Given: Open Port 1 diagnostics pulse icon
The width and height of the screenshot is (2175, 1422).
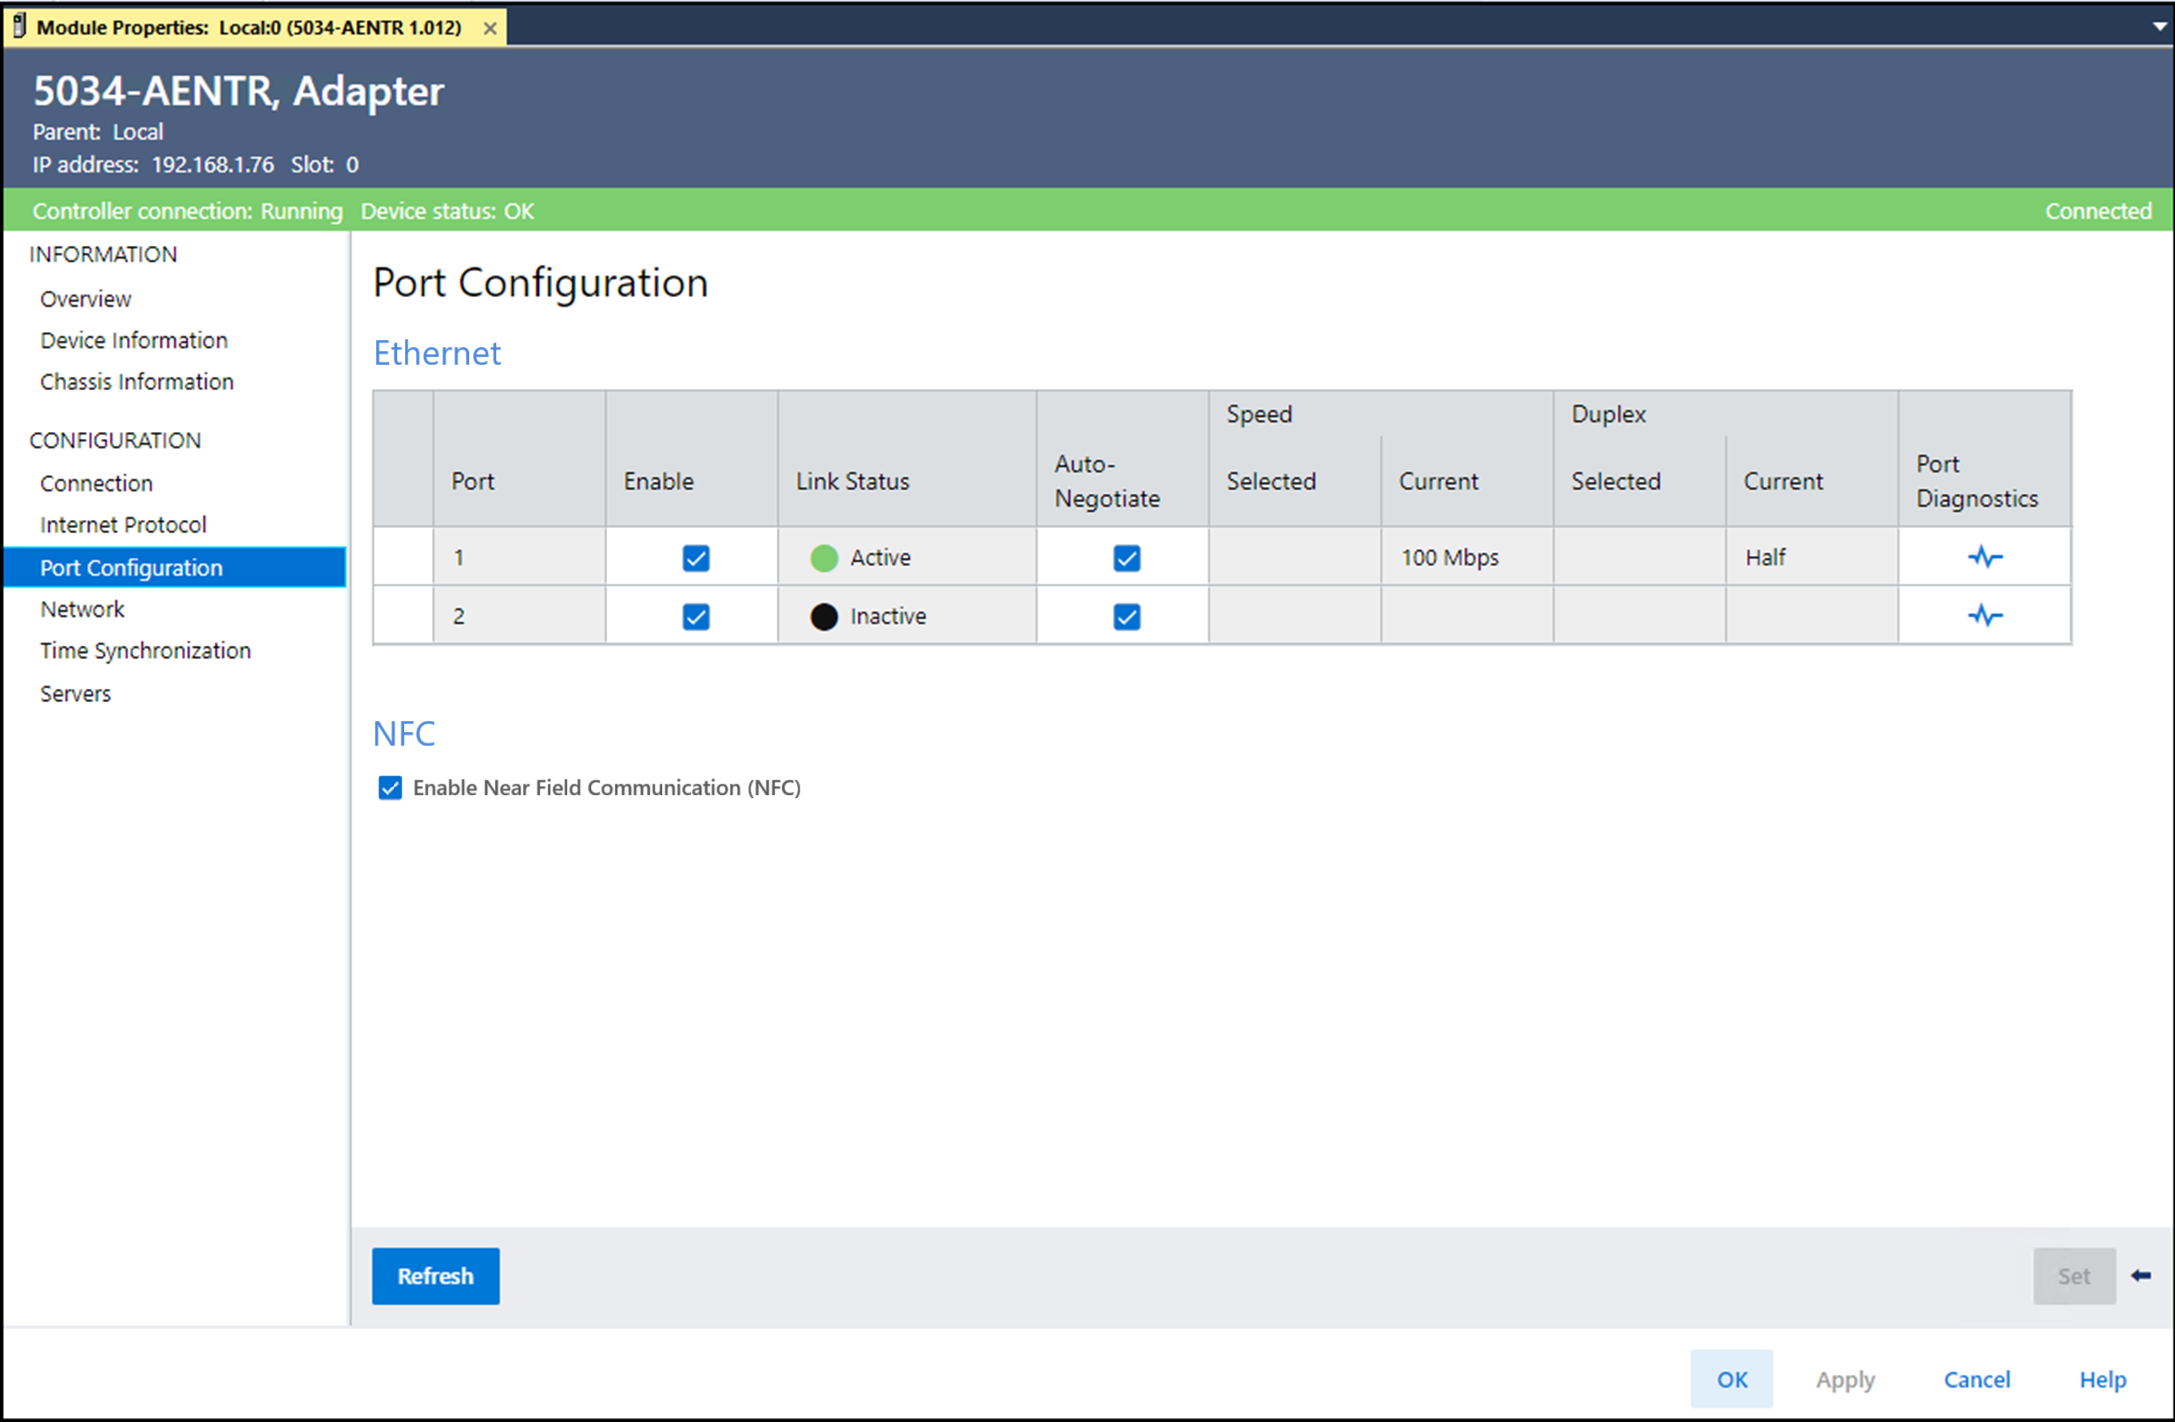Looking at the screenshot, I should (1984, 557).
